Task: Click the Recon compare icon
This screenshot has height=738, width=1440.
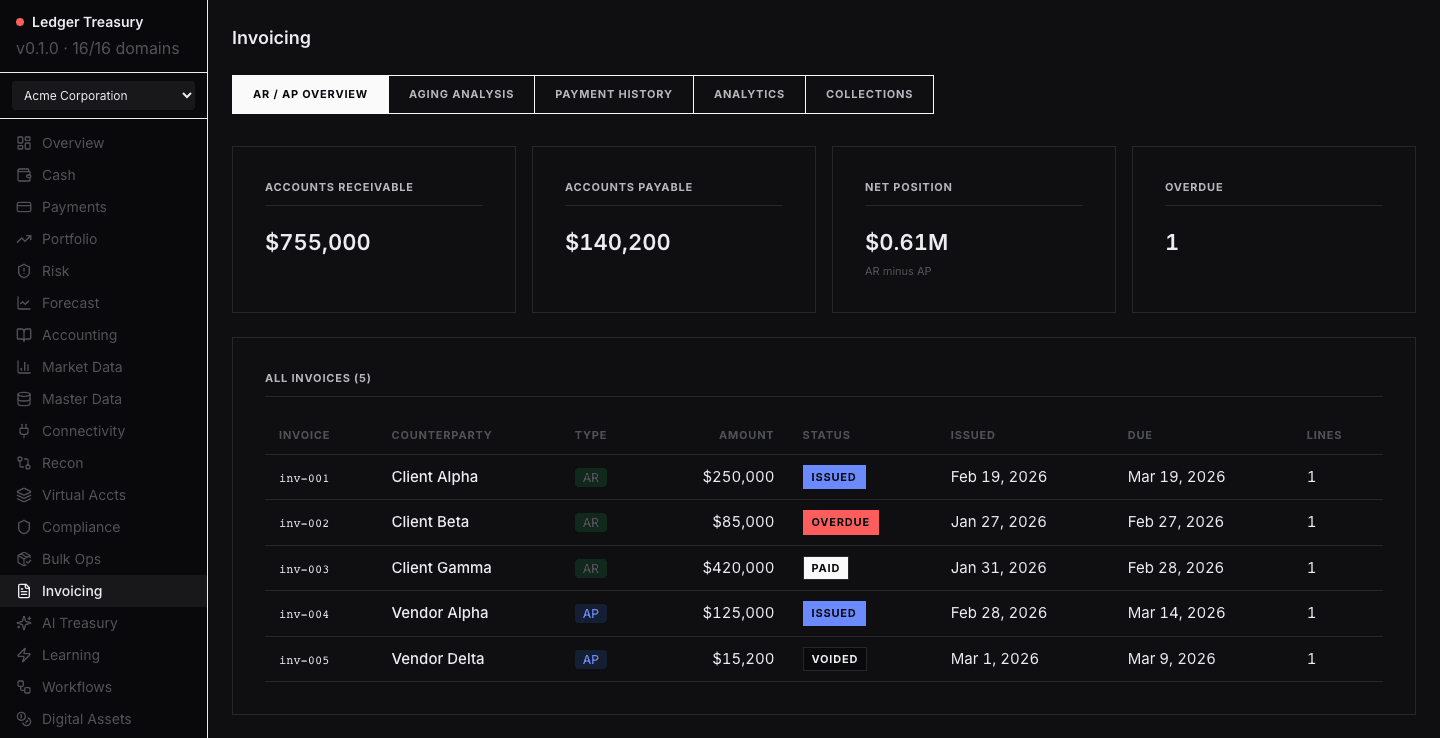Action: pyautogui.click(x=24, y=463)
